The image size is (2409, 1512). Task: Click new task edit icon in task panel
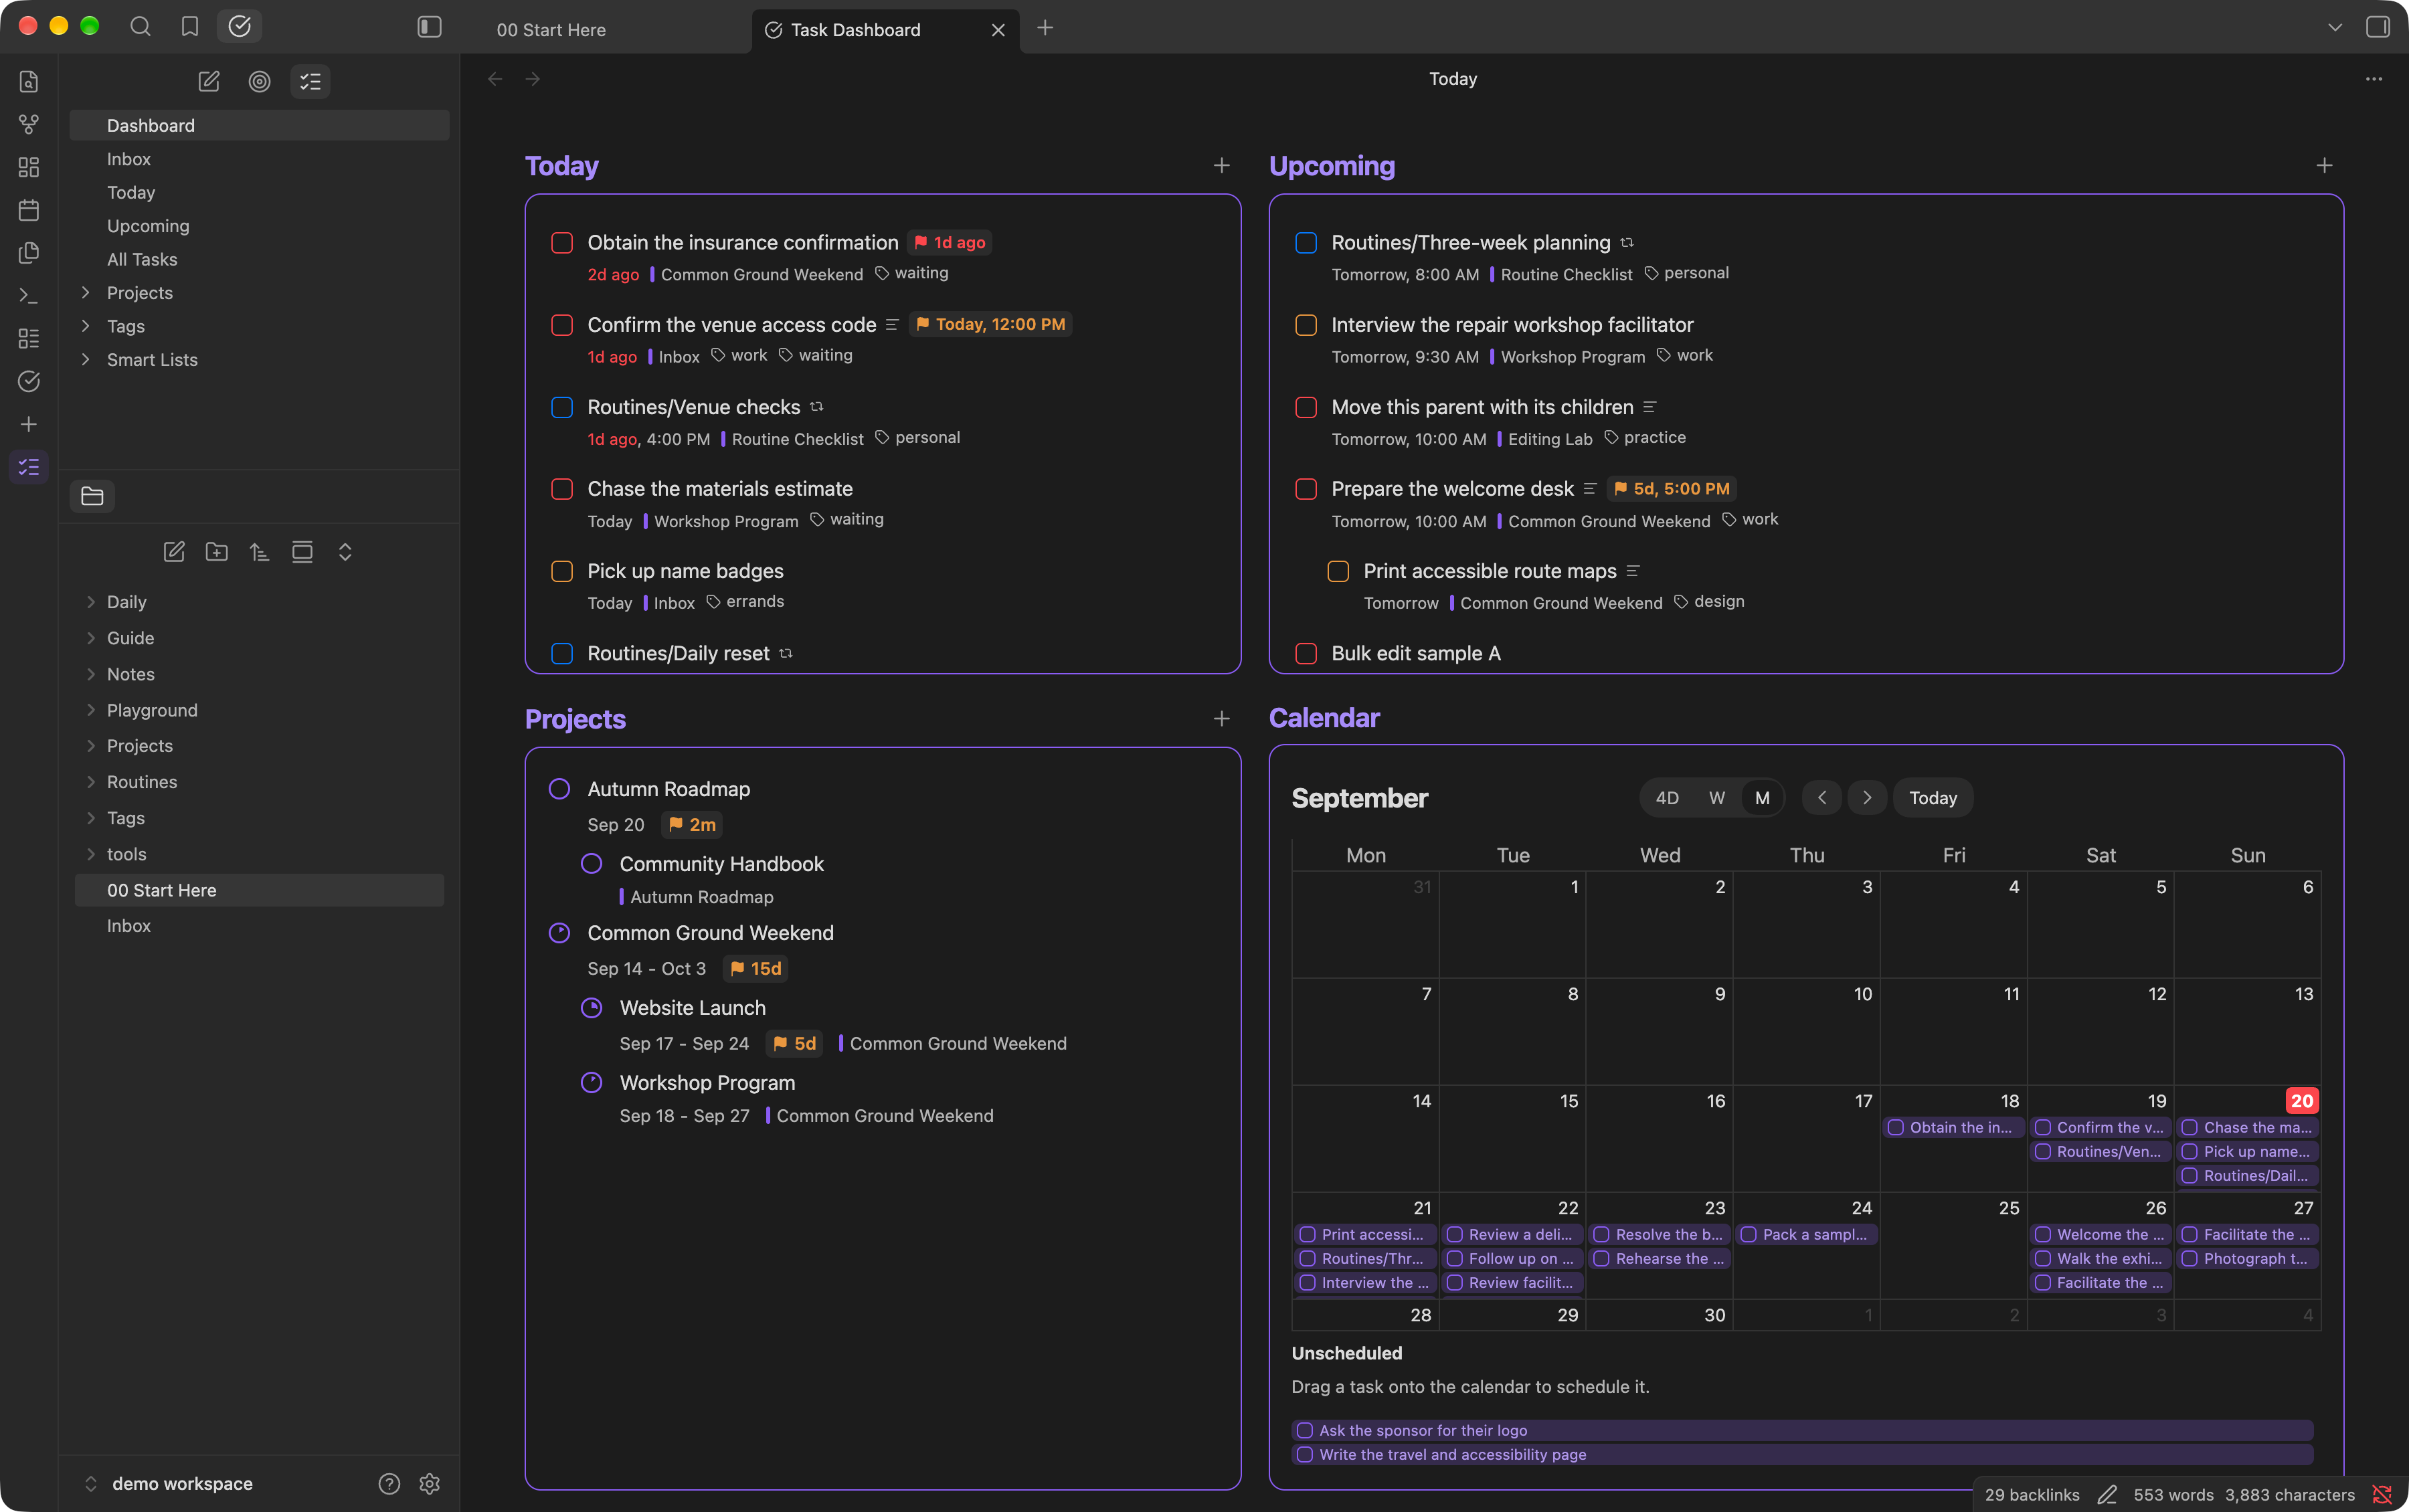click(x=209, y=82)
